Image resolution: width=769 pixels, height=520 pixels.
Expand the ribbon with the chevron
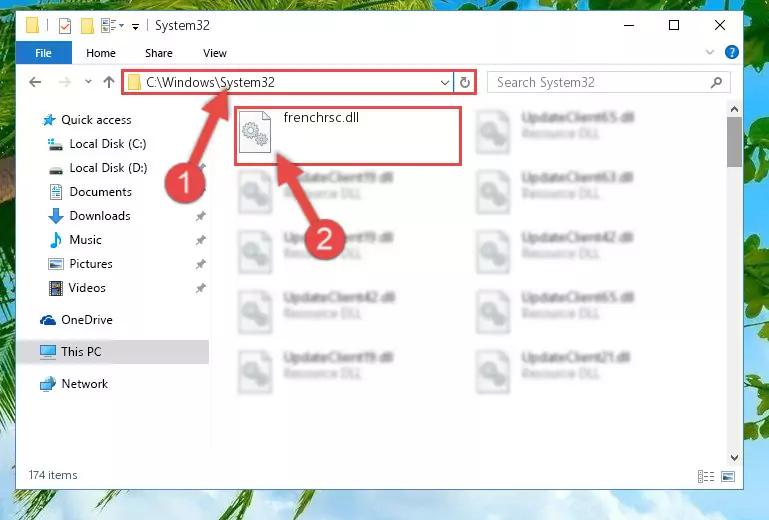pos(709,52)
